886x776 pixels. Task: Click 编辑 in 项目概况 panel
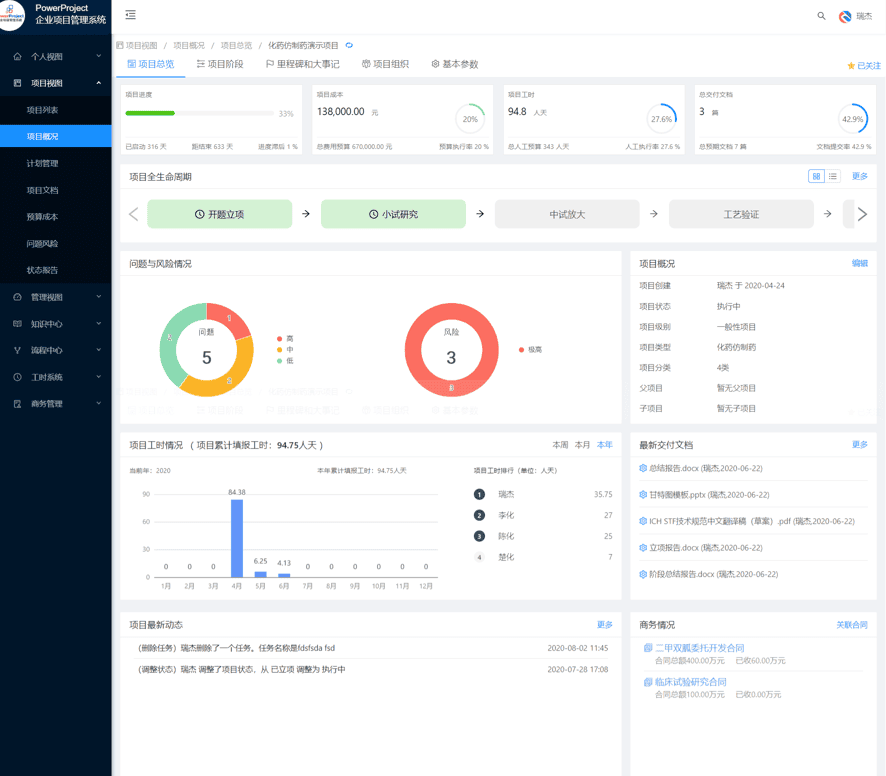coord(859,263)
